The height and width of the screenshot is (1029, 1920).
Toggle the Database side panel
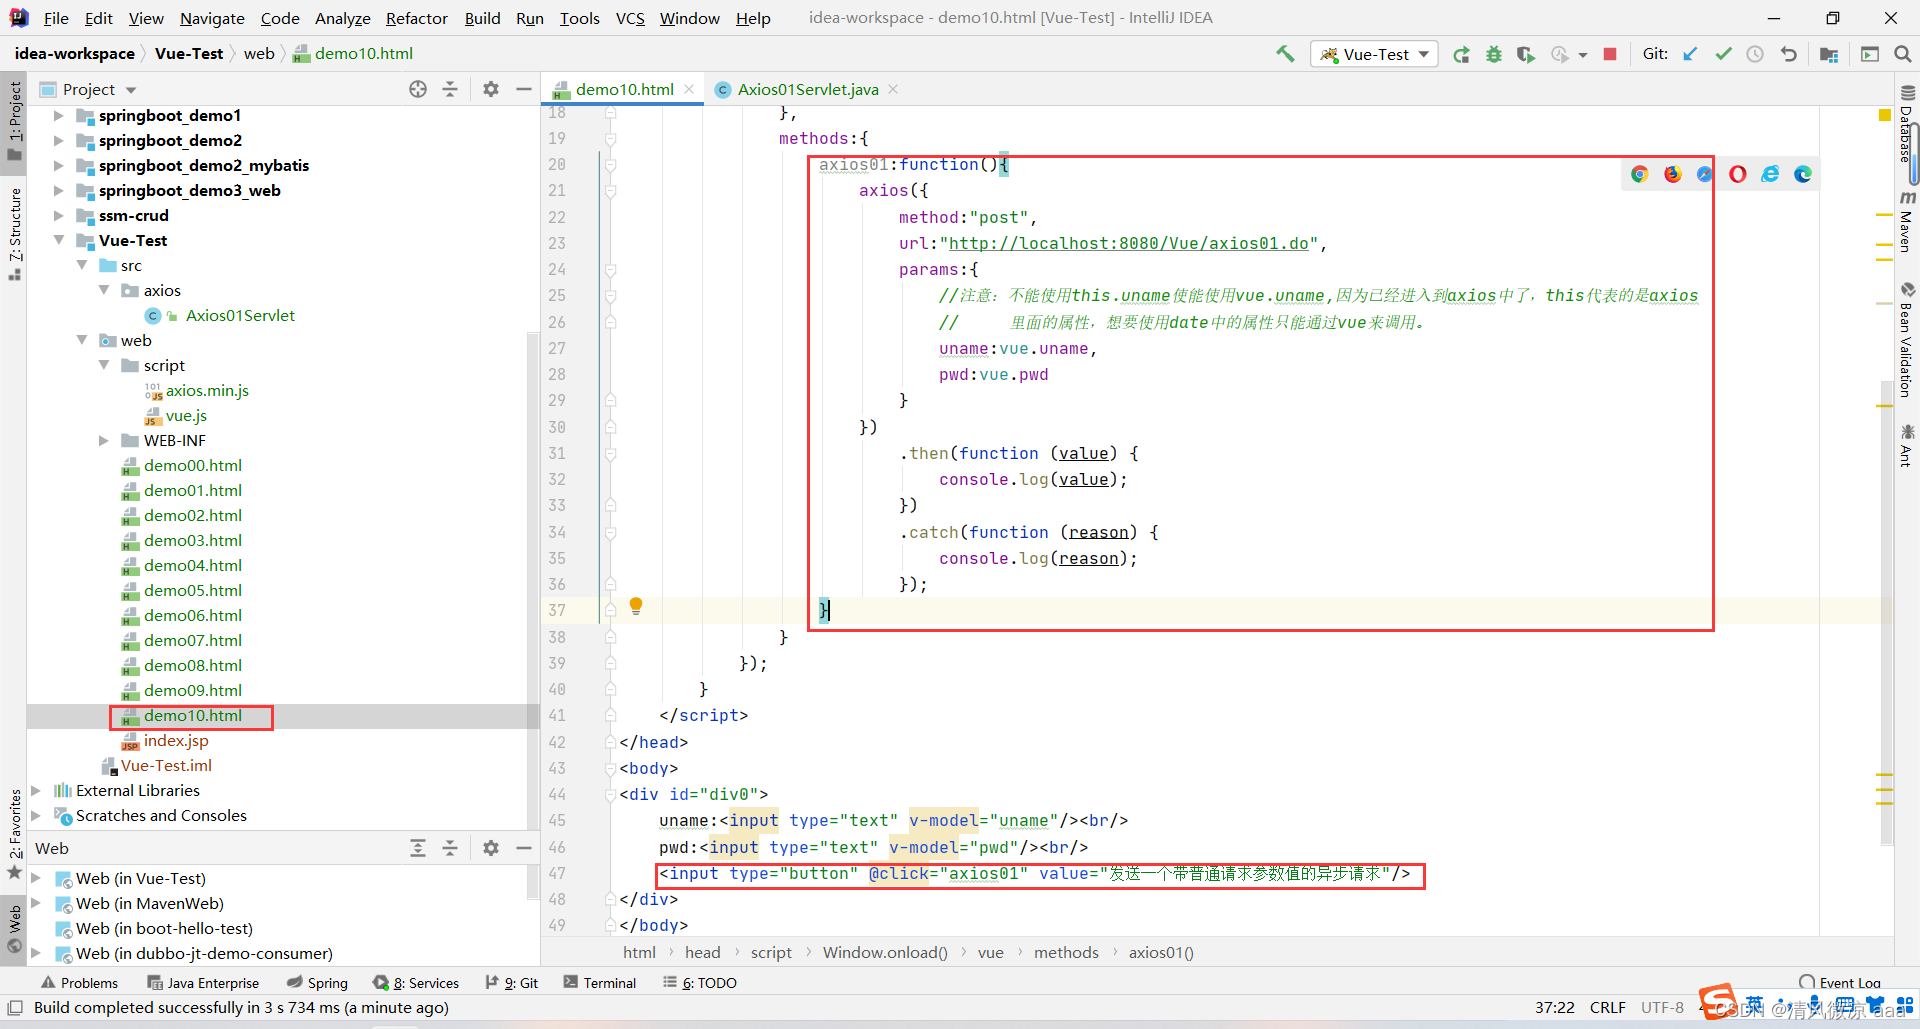[x=1907, y=125]
